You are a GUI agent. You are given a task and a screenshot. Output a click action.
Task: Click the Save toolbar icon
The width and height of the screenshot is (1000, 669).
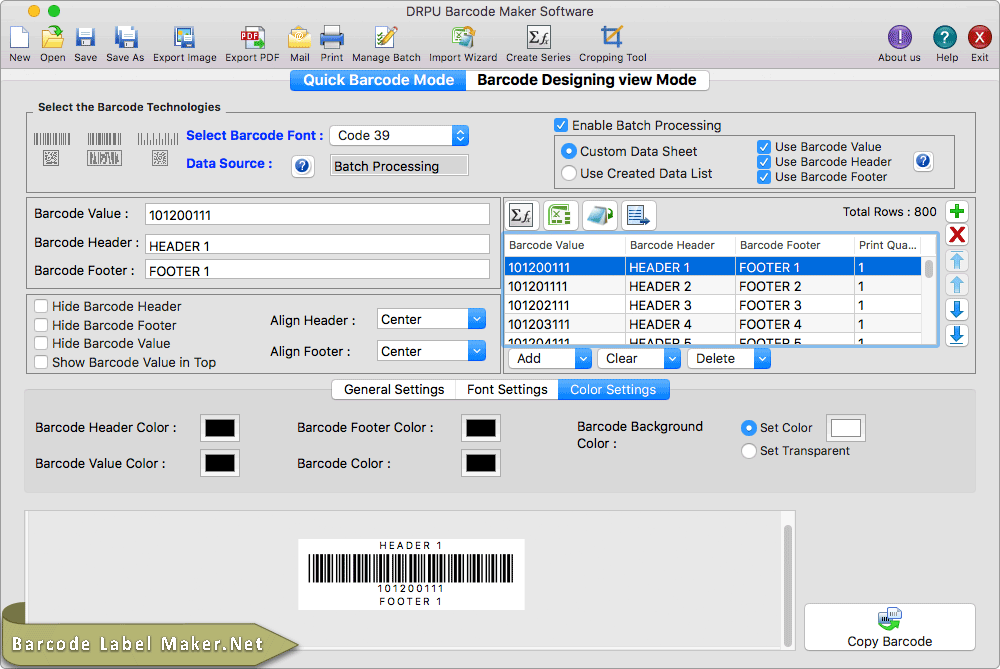85,38
